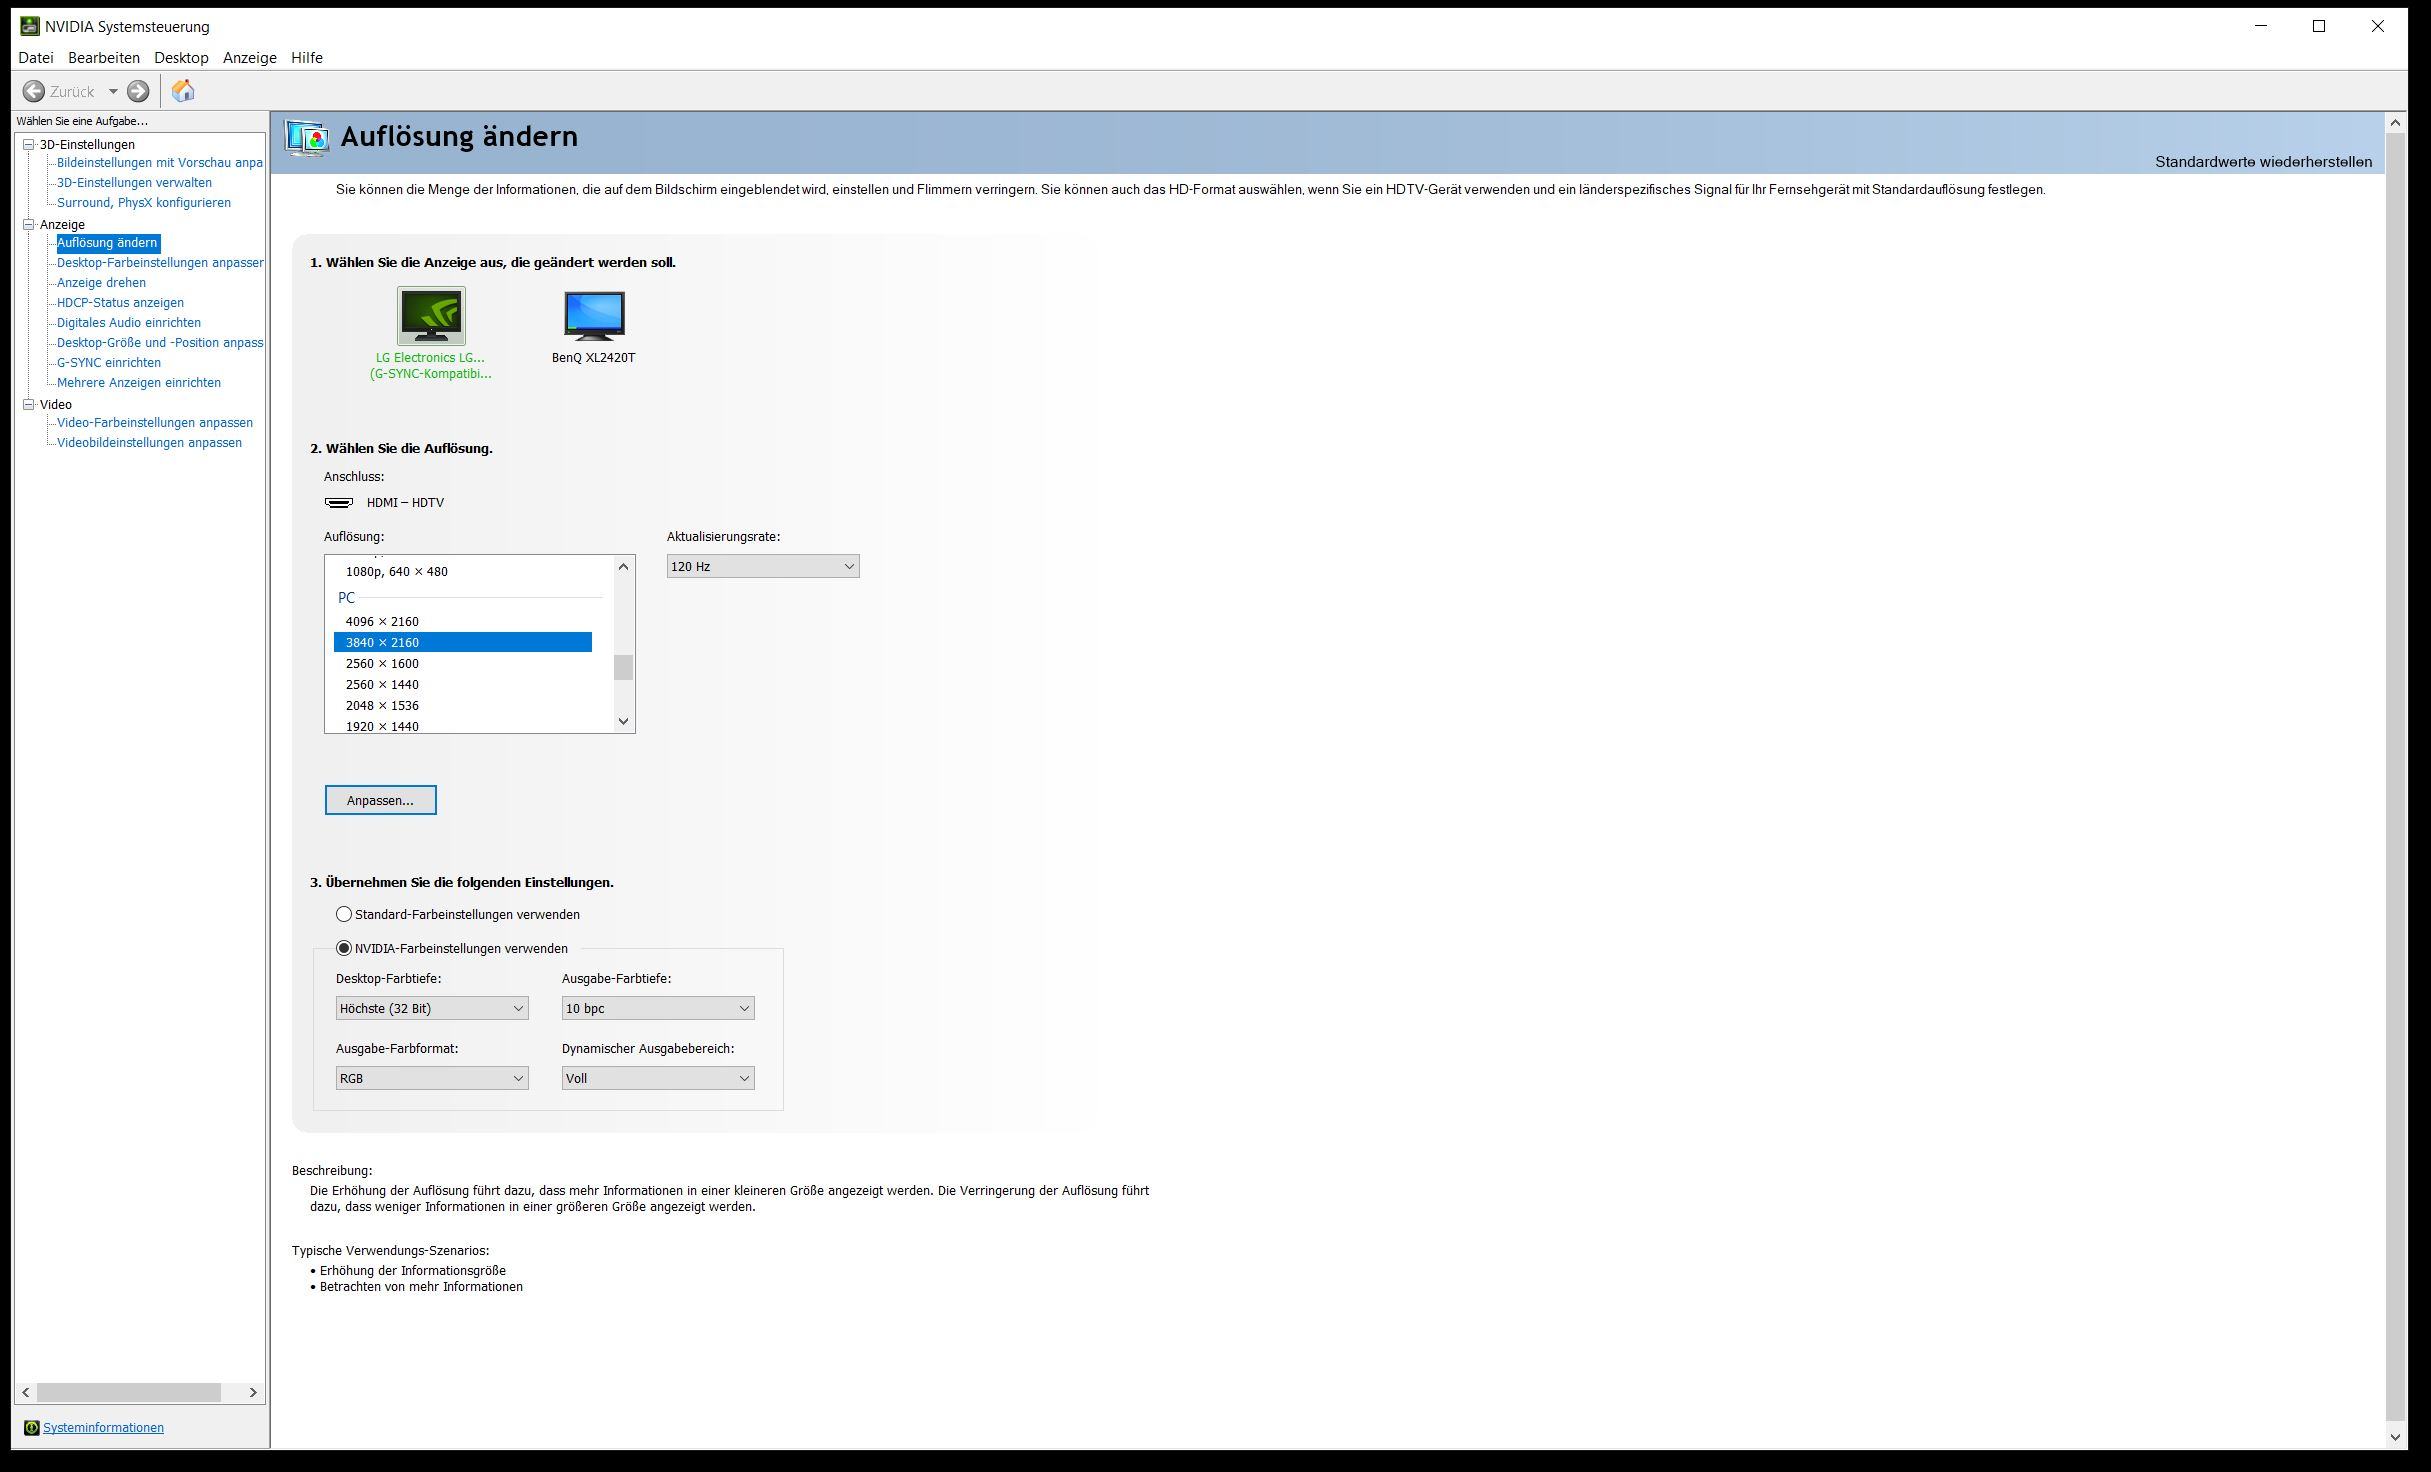The width and height of the screenshot is (2431, 1472).
Task: Select resolution 4096 × 2160
Action: 463,621
